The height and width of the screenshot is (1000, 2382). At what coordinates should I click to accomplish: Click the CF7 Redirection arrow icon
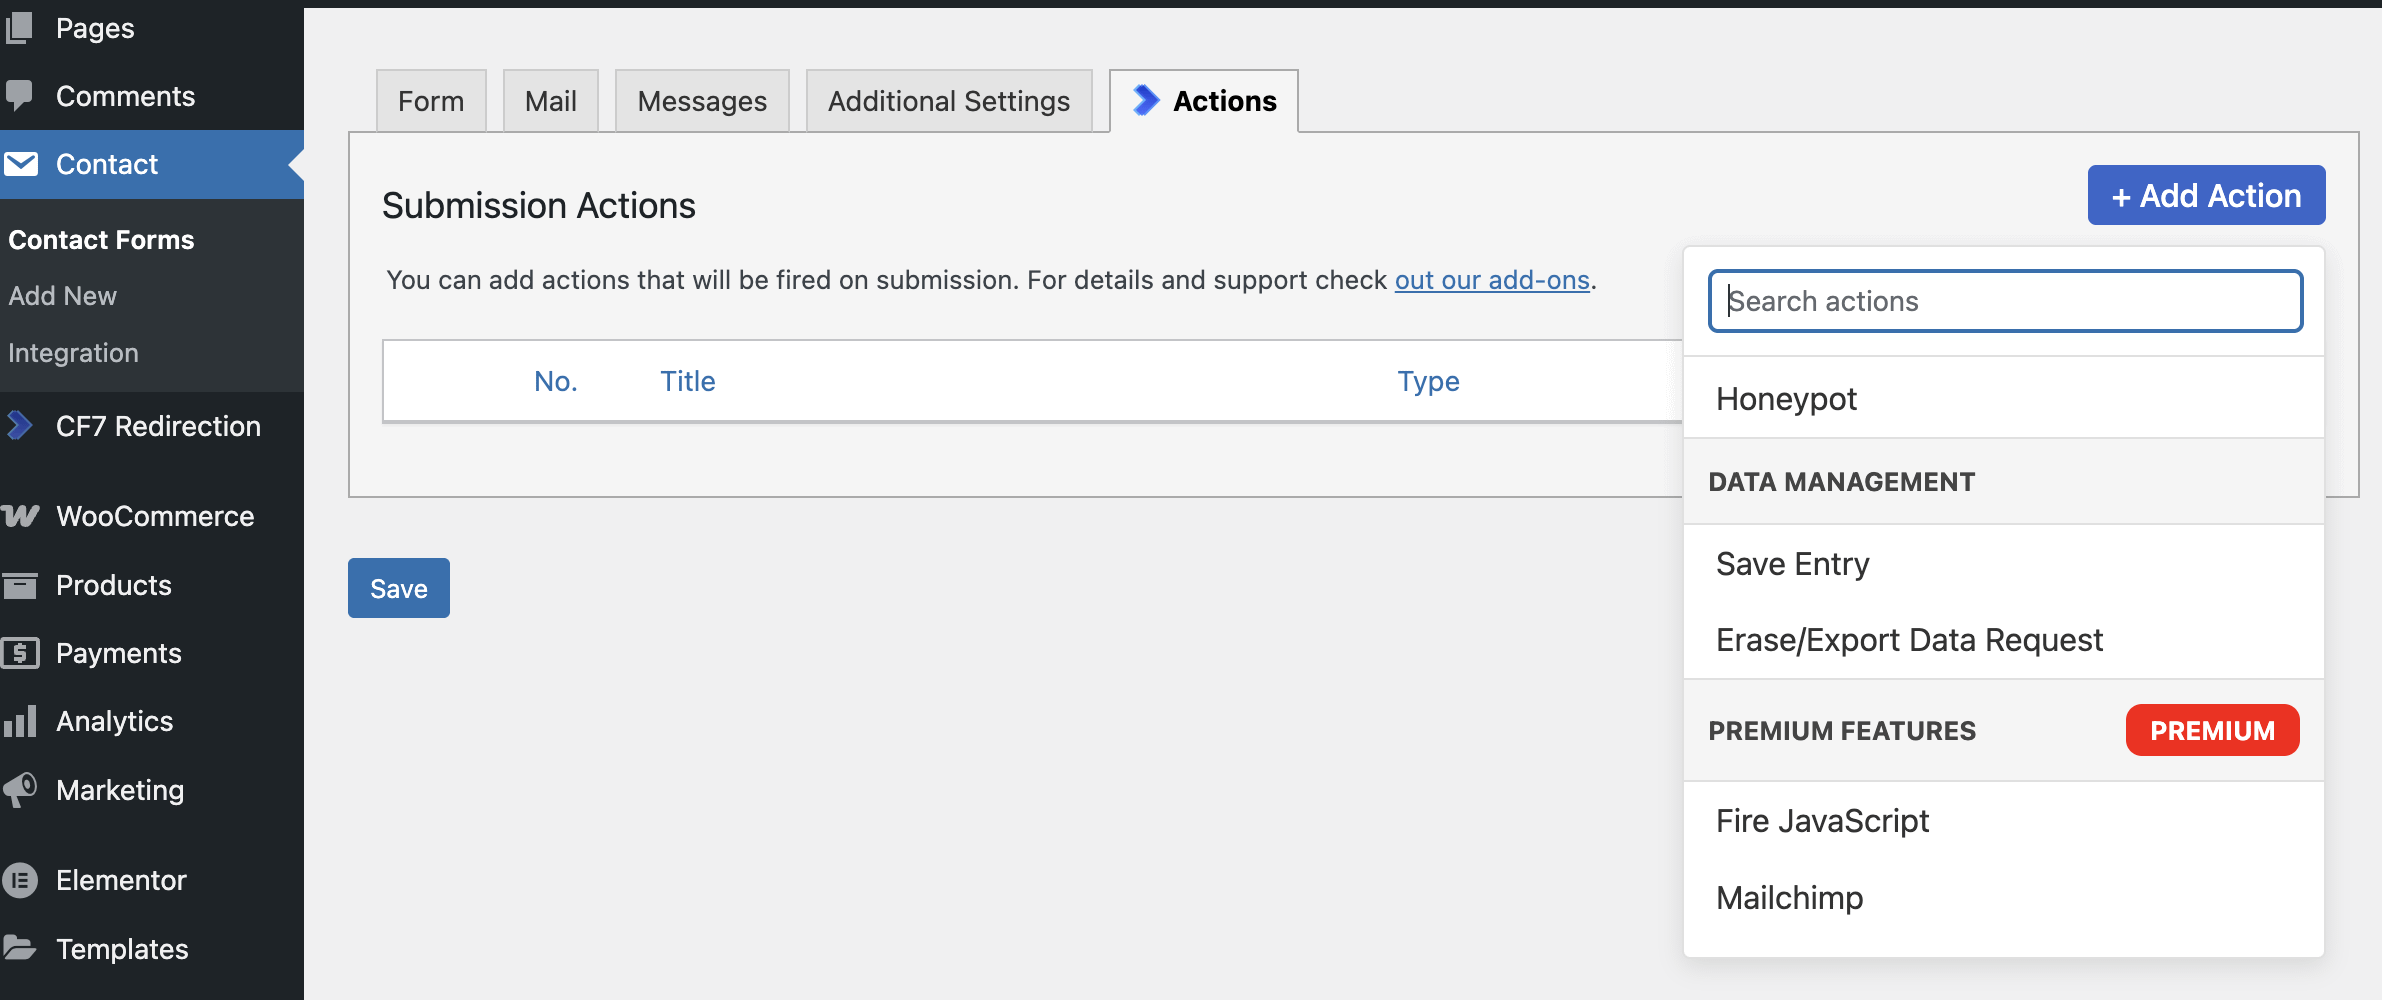tap(19, 426)
